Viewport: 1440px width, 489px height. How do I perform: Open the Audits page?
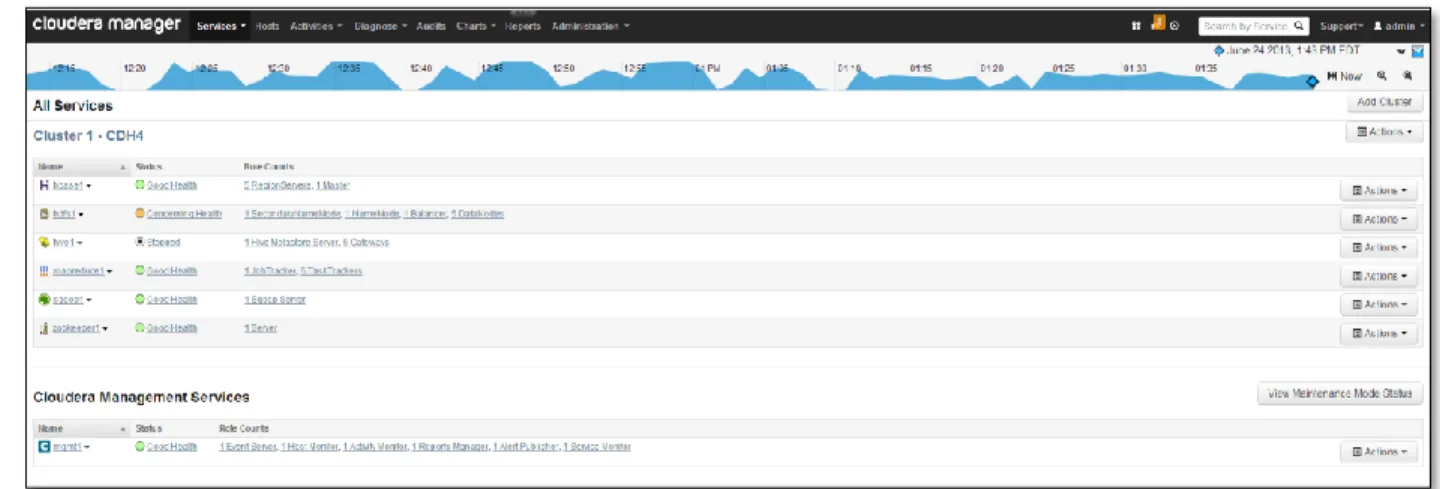click(431, 26)
